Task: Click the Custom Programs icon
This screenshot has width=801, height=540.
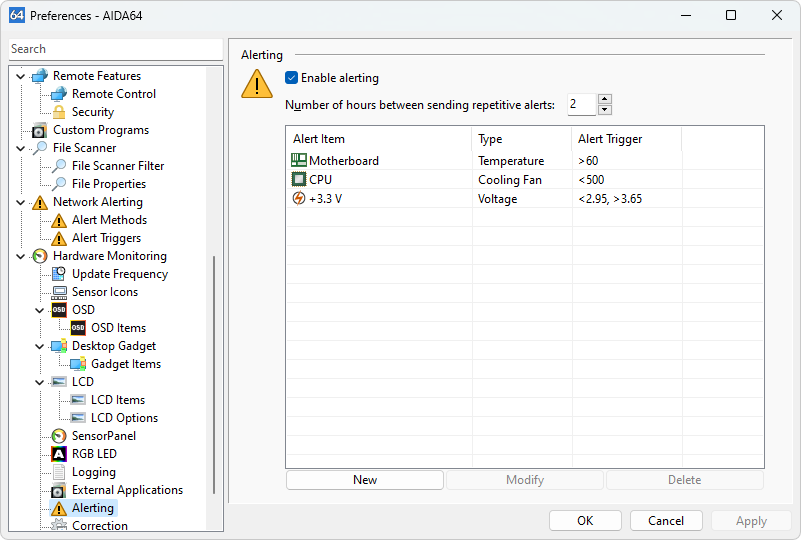Action: coord(40,130)
